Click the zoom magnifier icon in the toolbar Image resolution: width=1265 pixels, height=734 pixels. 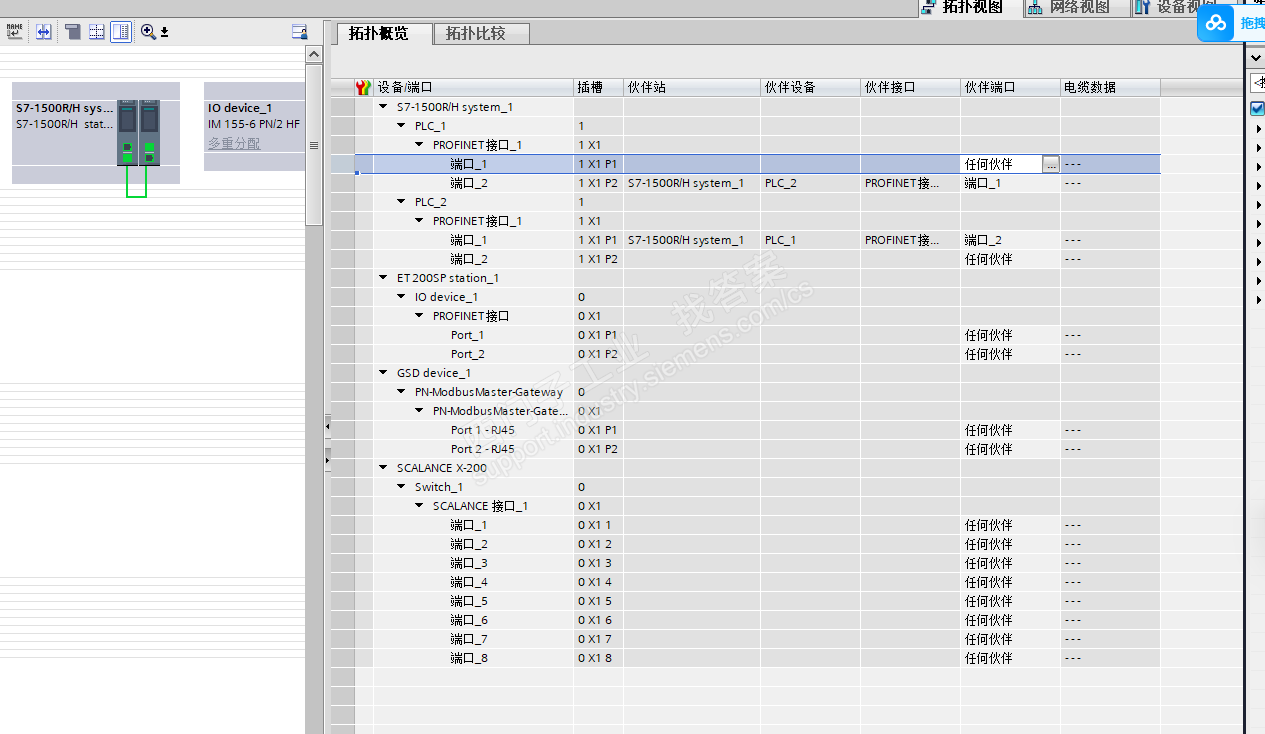click(x=148, y=32)
